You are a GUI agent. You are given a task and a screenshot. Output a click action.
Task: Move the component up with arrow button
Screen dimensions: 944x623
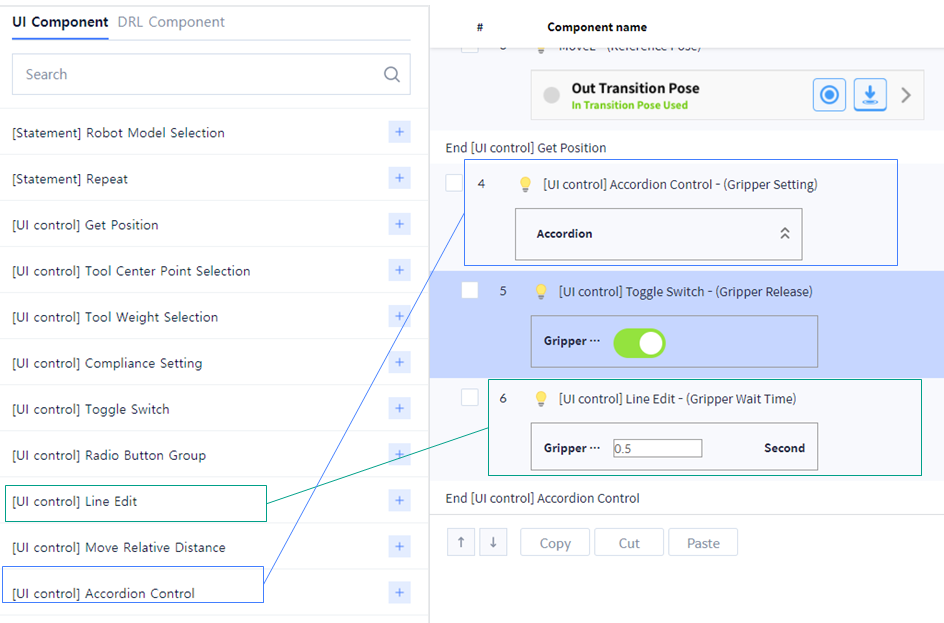coord(460,542)
